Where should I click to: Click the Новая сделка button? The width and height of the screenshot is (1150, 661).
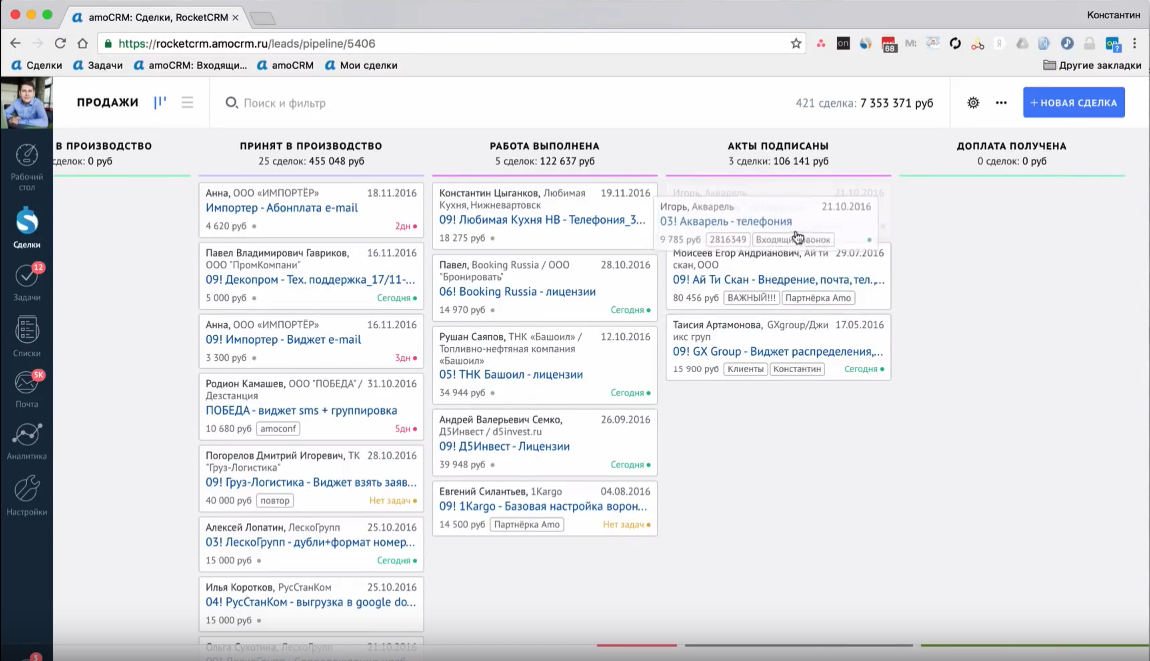tap(1073, 103)
